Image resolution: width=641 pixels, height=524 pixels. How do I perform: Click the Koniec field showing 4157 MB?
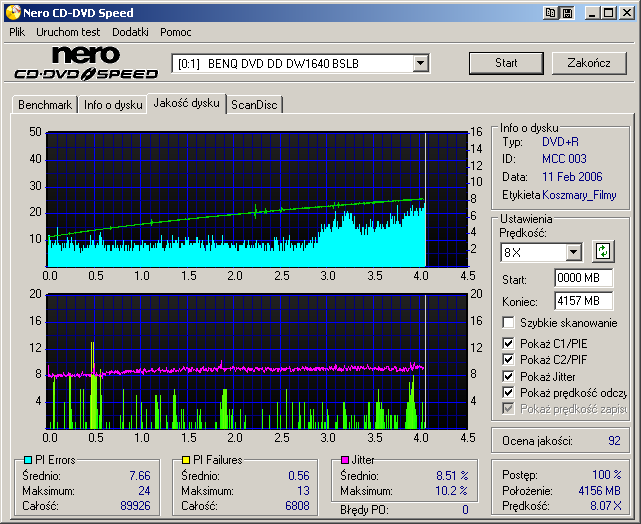(x=583, y=301)
